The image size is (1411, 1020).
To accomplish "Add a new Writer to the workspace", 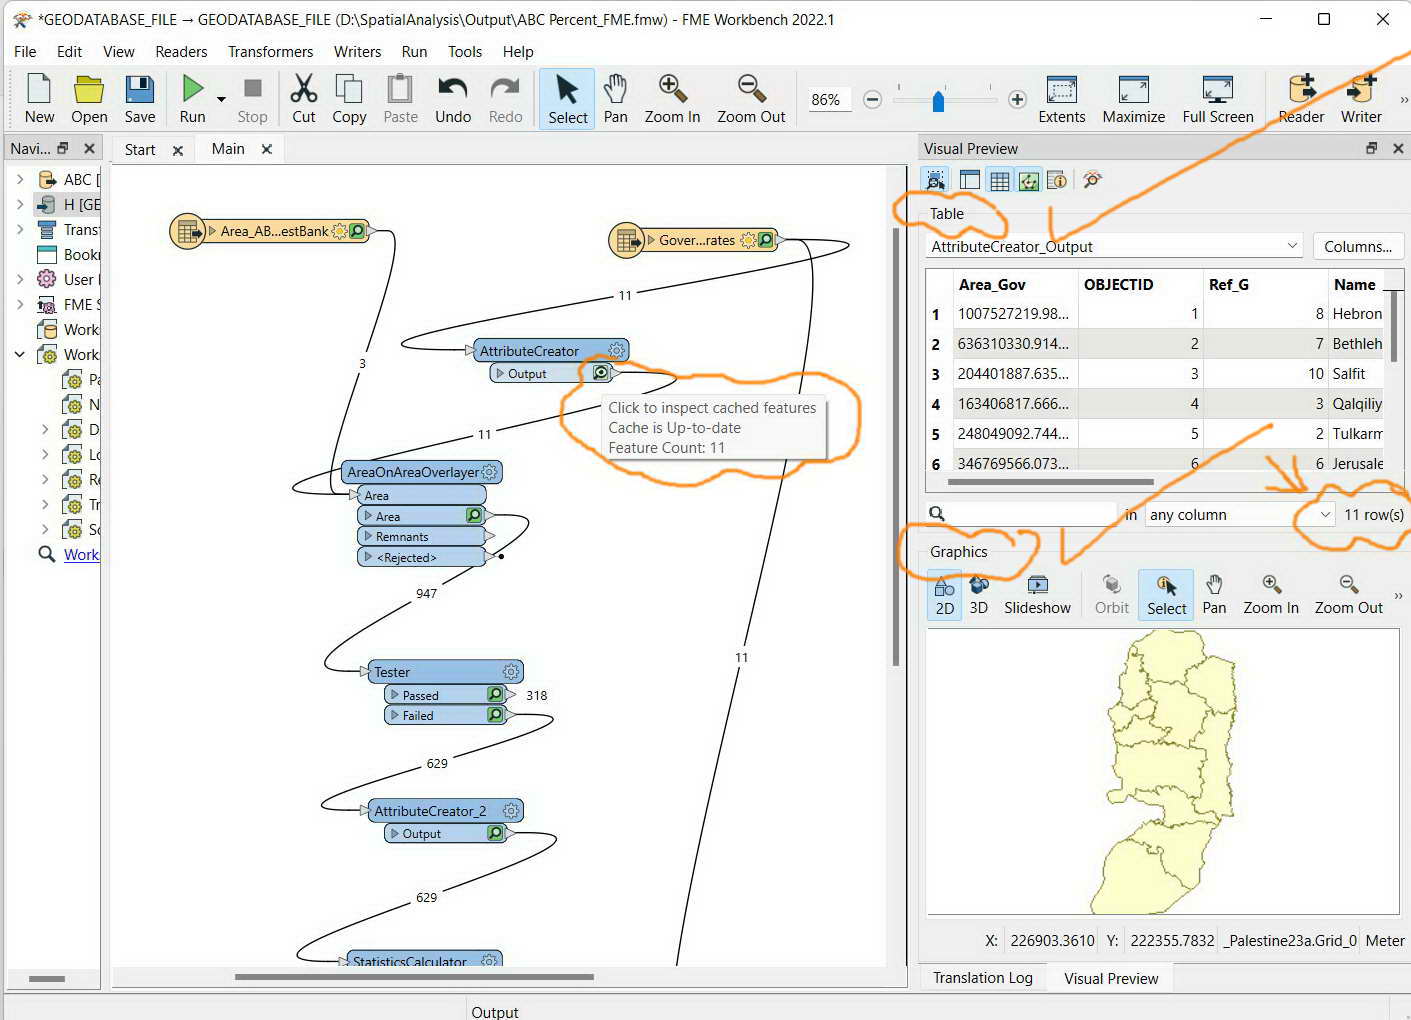I will tap(1360, 98).
